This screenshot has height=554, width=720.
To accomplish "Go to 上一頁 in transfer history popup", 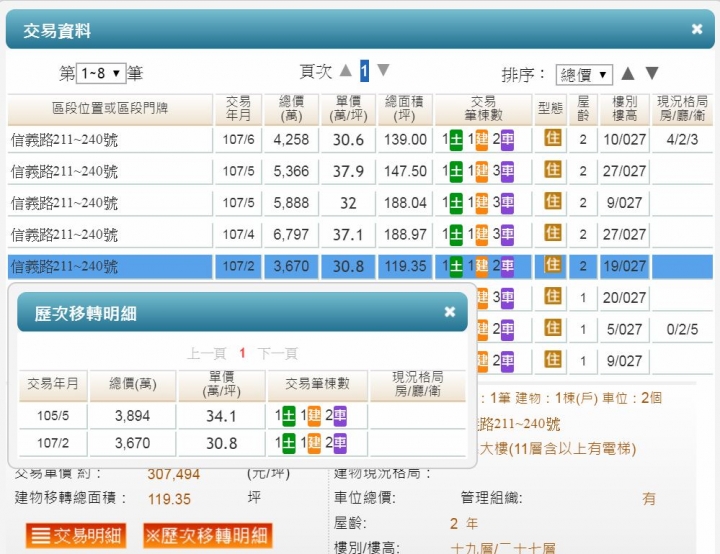I will [x=207, y=353].
